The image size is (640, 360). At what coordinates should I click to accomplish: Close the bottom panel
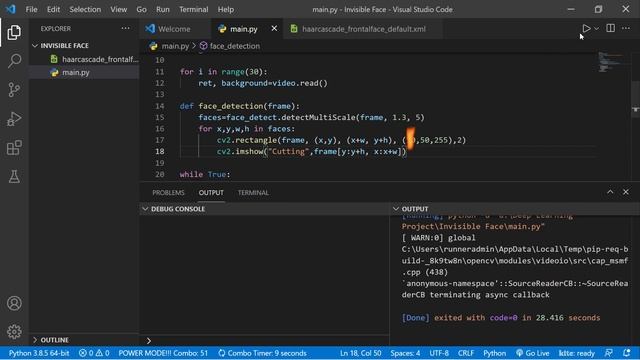(626, 192)
